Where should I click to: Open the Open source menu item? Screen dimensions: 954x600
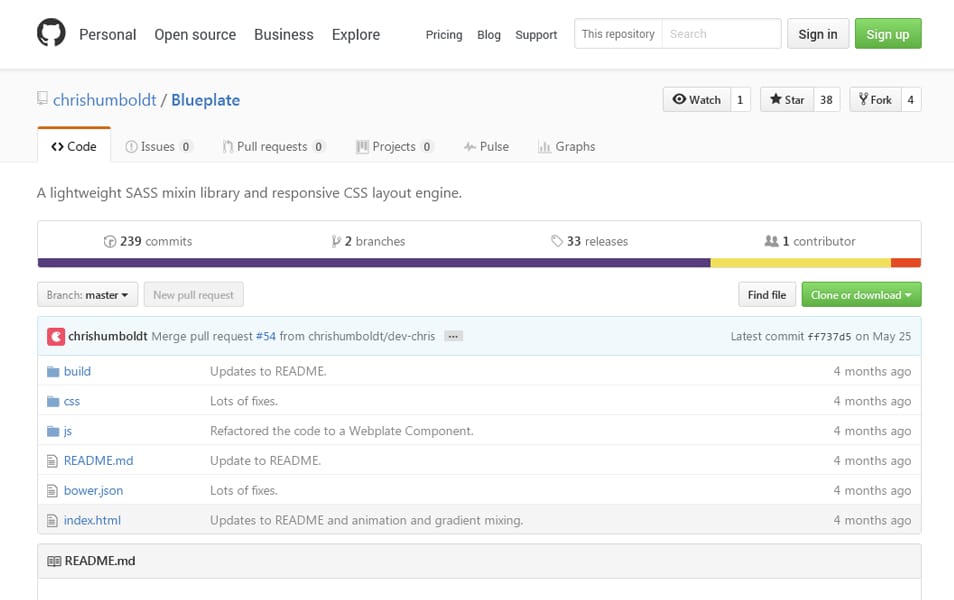(x=195, y=35)
